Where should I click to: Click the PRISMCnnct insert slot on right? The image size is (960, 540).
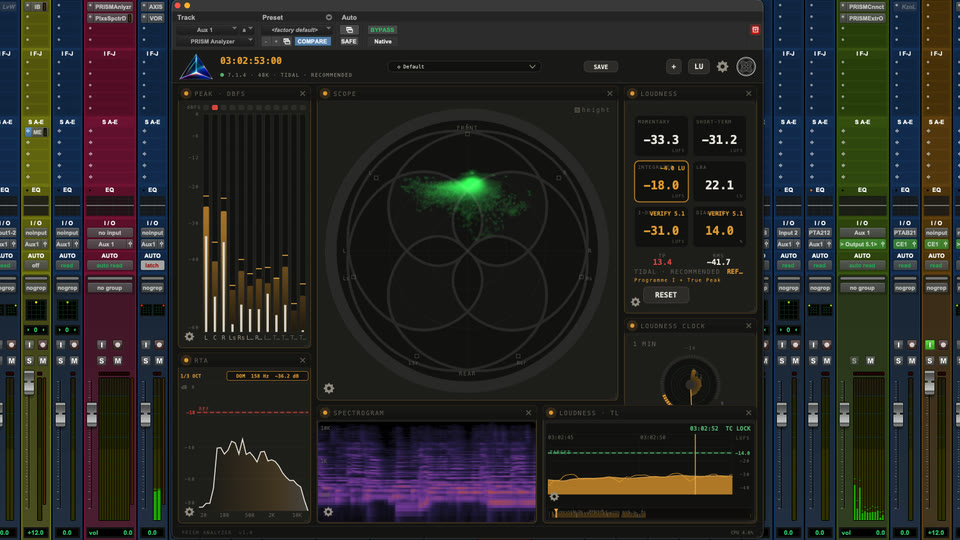[862, 7]
